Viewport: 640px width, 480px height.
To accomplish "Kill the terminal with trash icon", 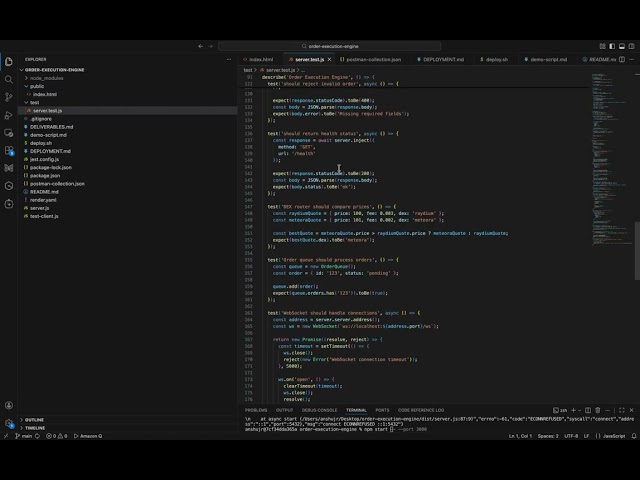I will click(x=598, y=410).
